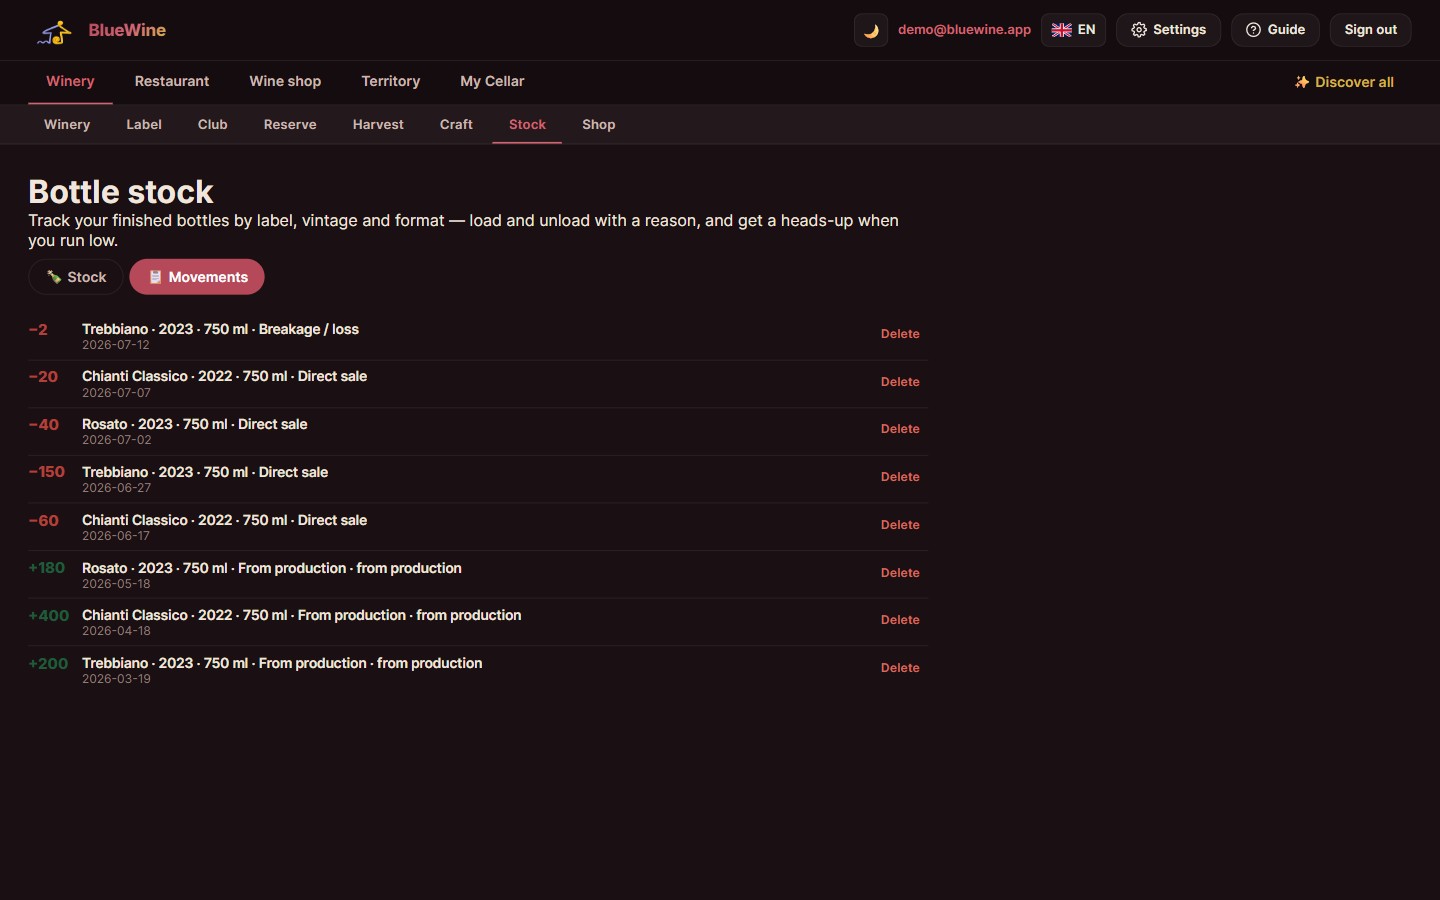Switch to the Restaurant section
This screenshot has width=1440, height=900.
point(172,81)
